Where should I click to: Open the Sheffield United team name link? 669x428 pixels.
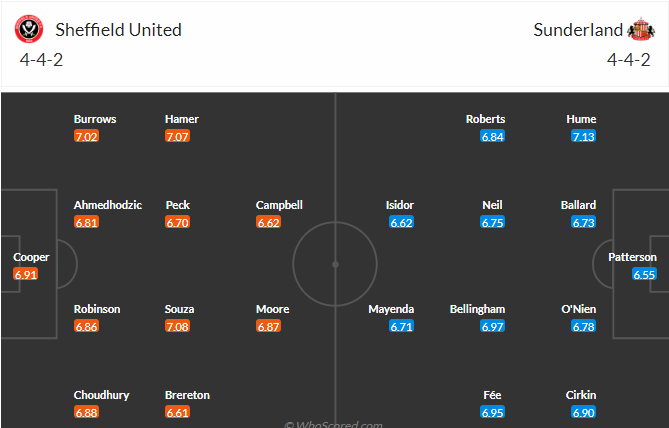118,30
